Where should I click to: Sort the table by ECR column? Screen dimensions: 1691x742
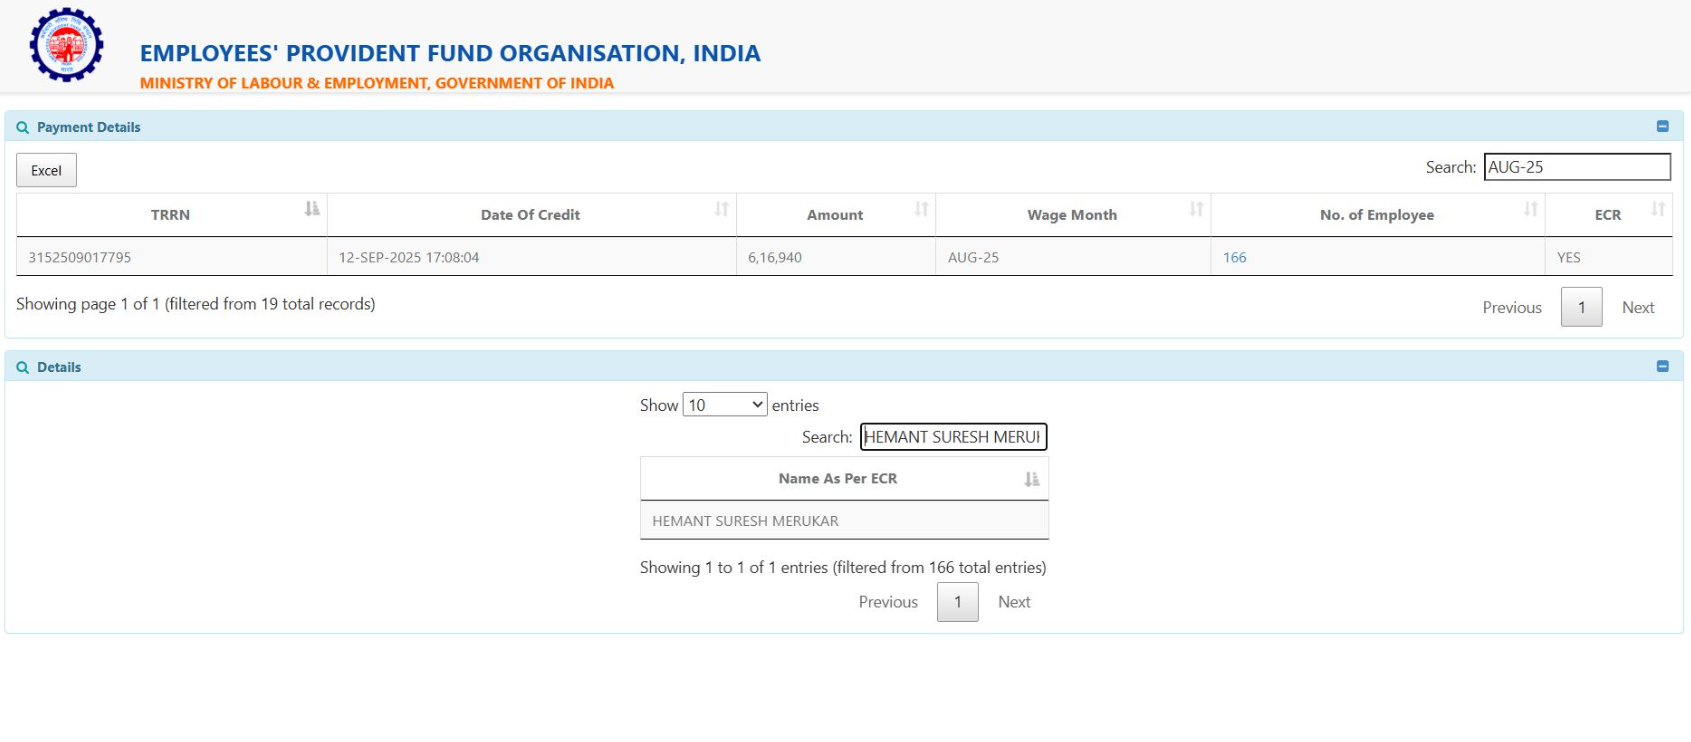coord(1609,215)
